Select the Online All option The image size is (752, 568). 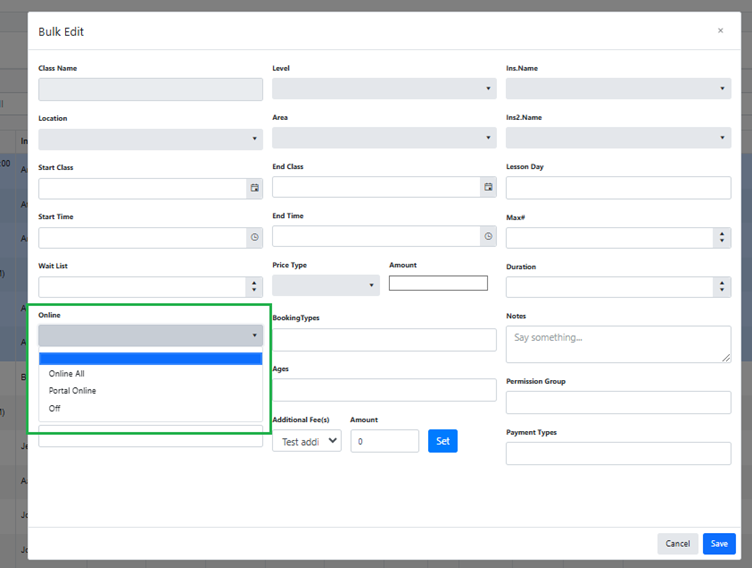(67, 374)
